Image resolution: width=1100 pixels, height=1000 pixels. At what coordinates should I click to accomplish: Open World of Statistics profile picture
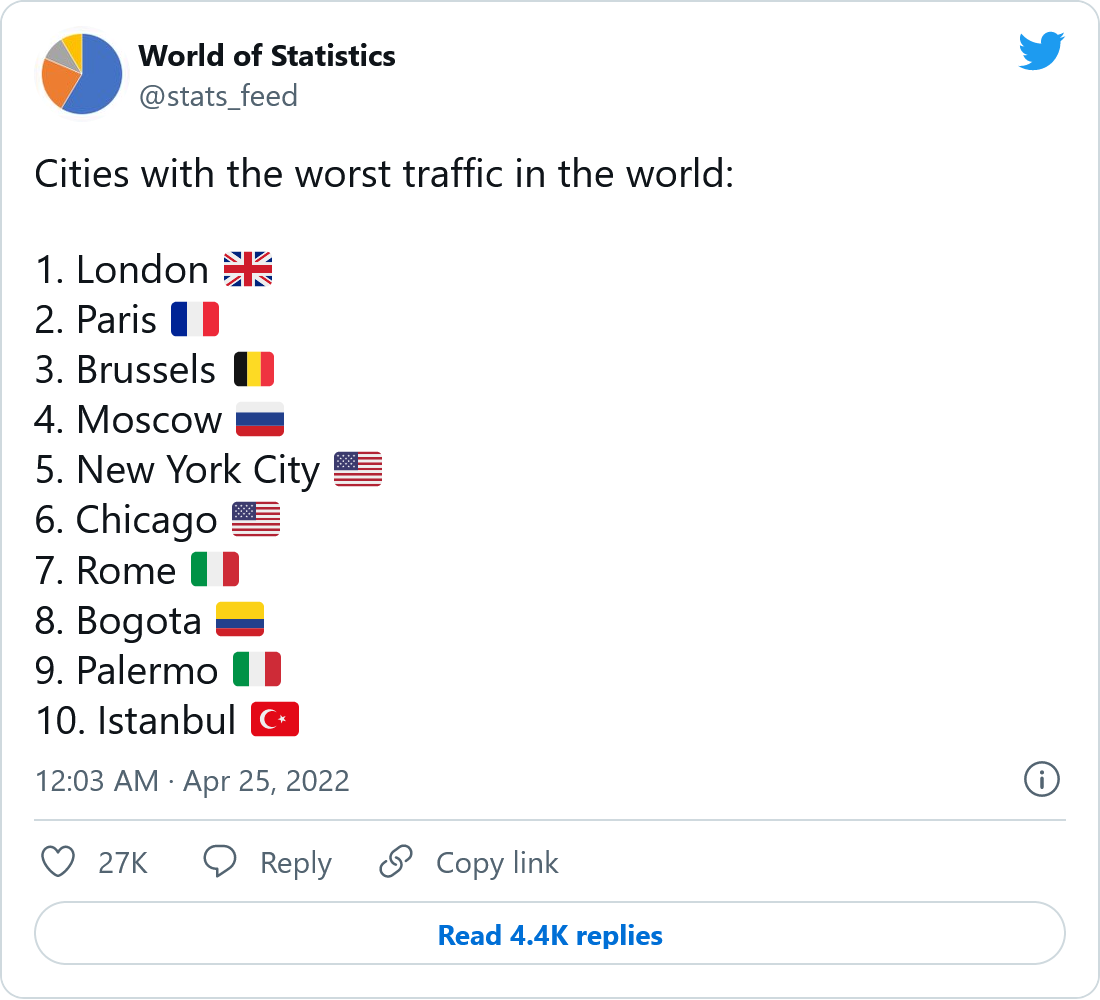pyautogui.click(x=82, y=74)
